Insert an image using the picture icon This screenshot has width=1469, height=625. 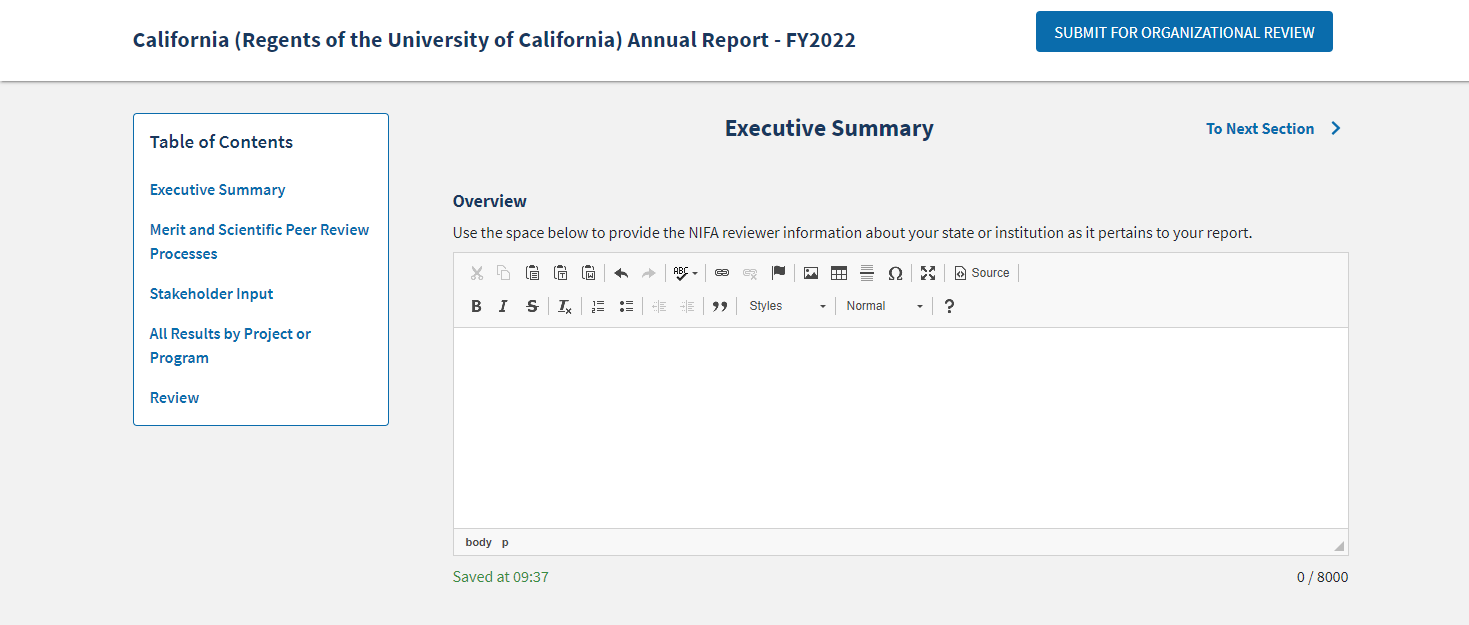click(811, 273)
